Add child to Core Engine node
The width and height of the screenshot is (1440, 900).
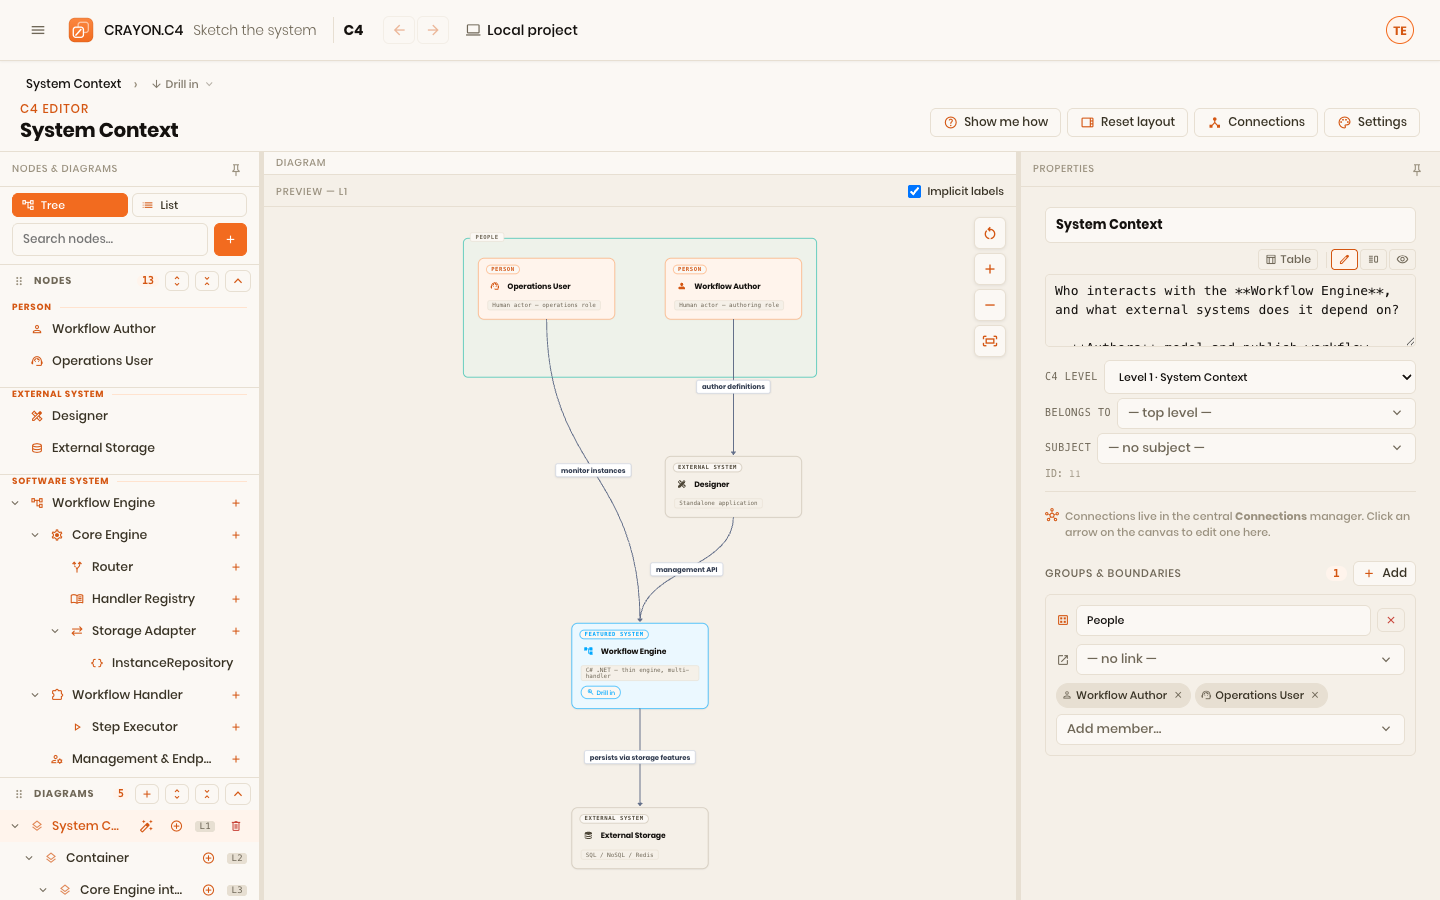pyautogui.click(x=236, y=535)
